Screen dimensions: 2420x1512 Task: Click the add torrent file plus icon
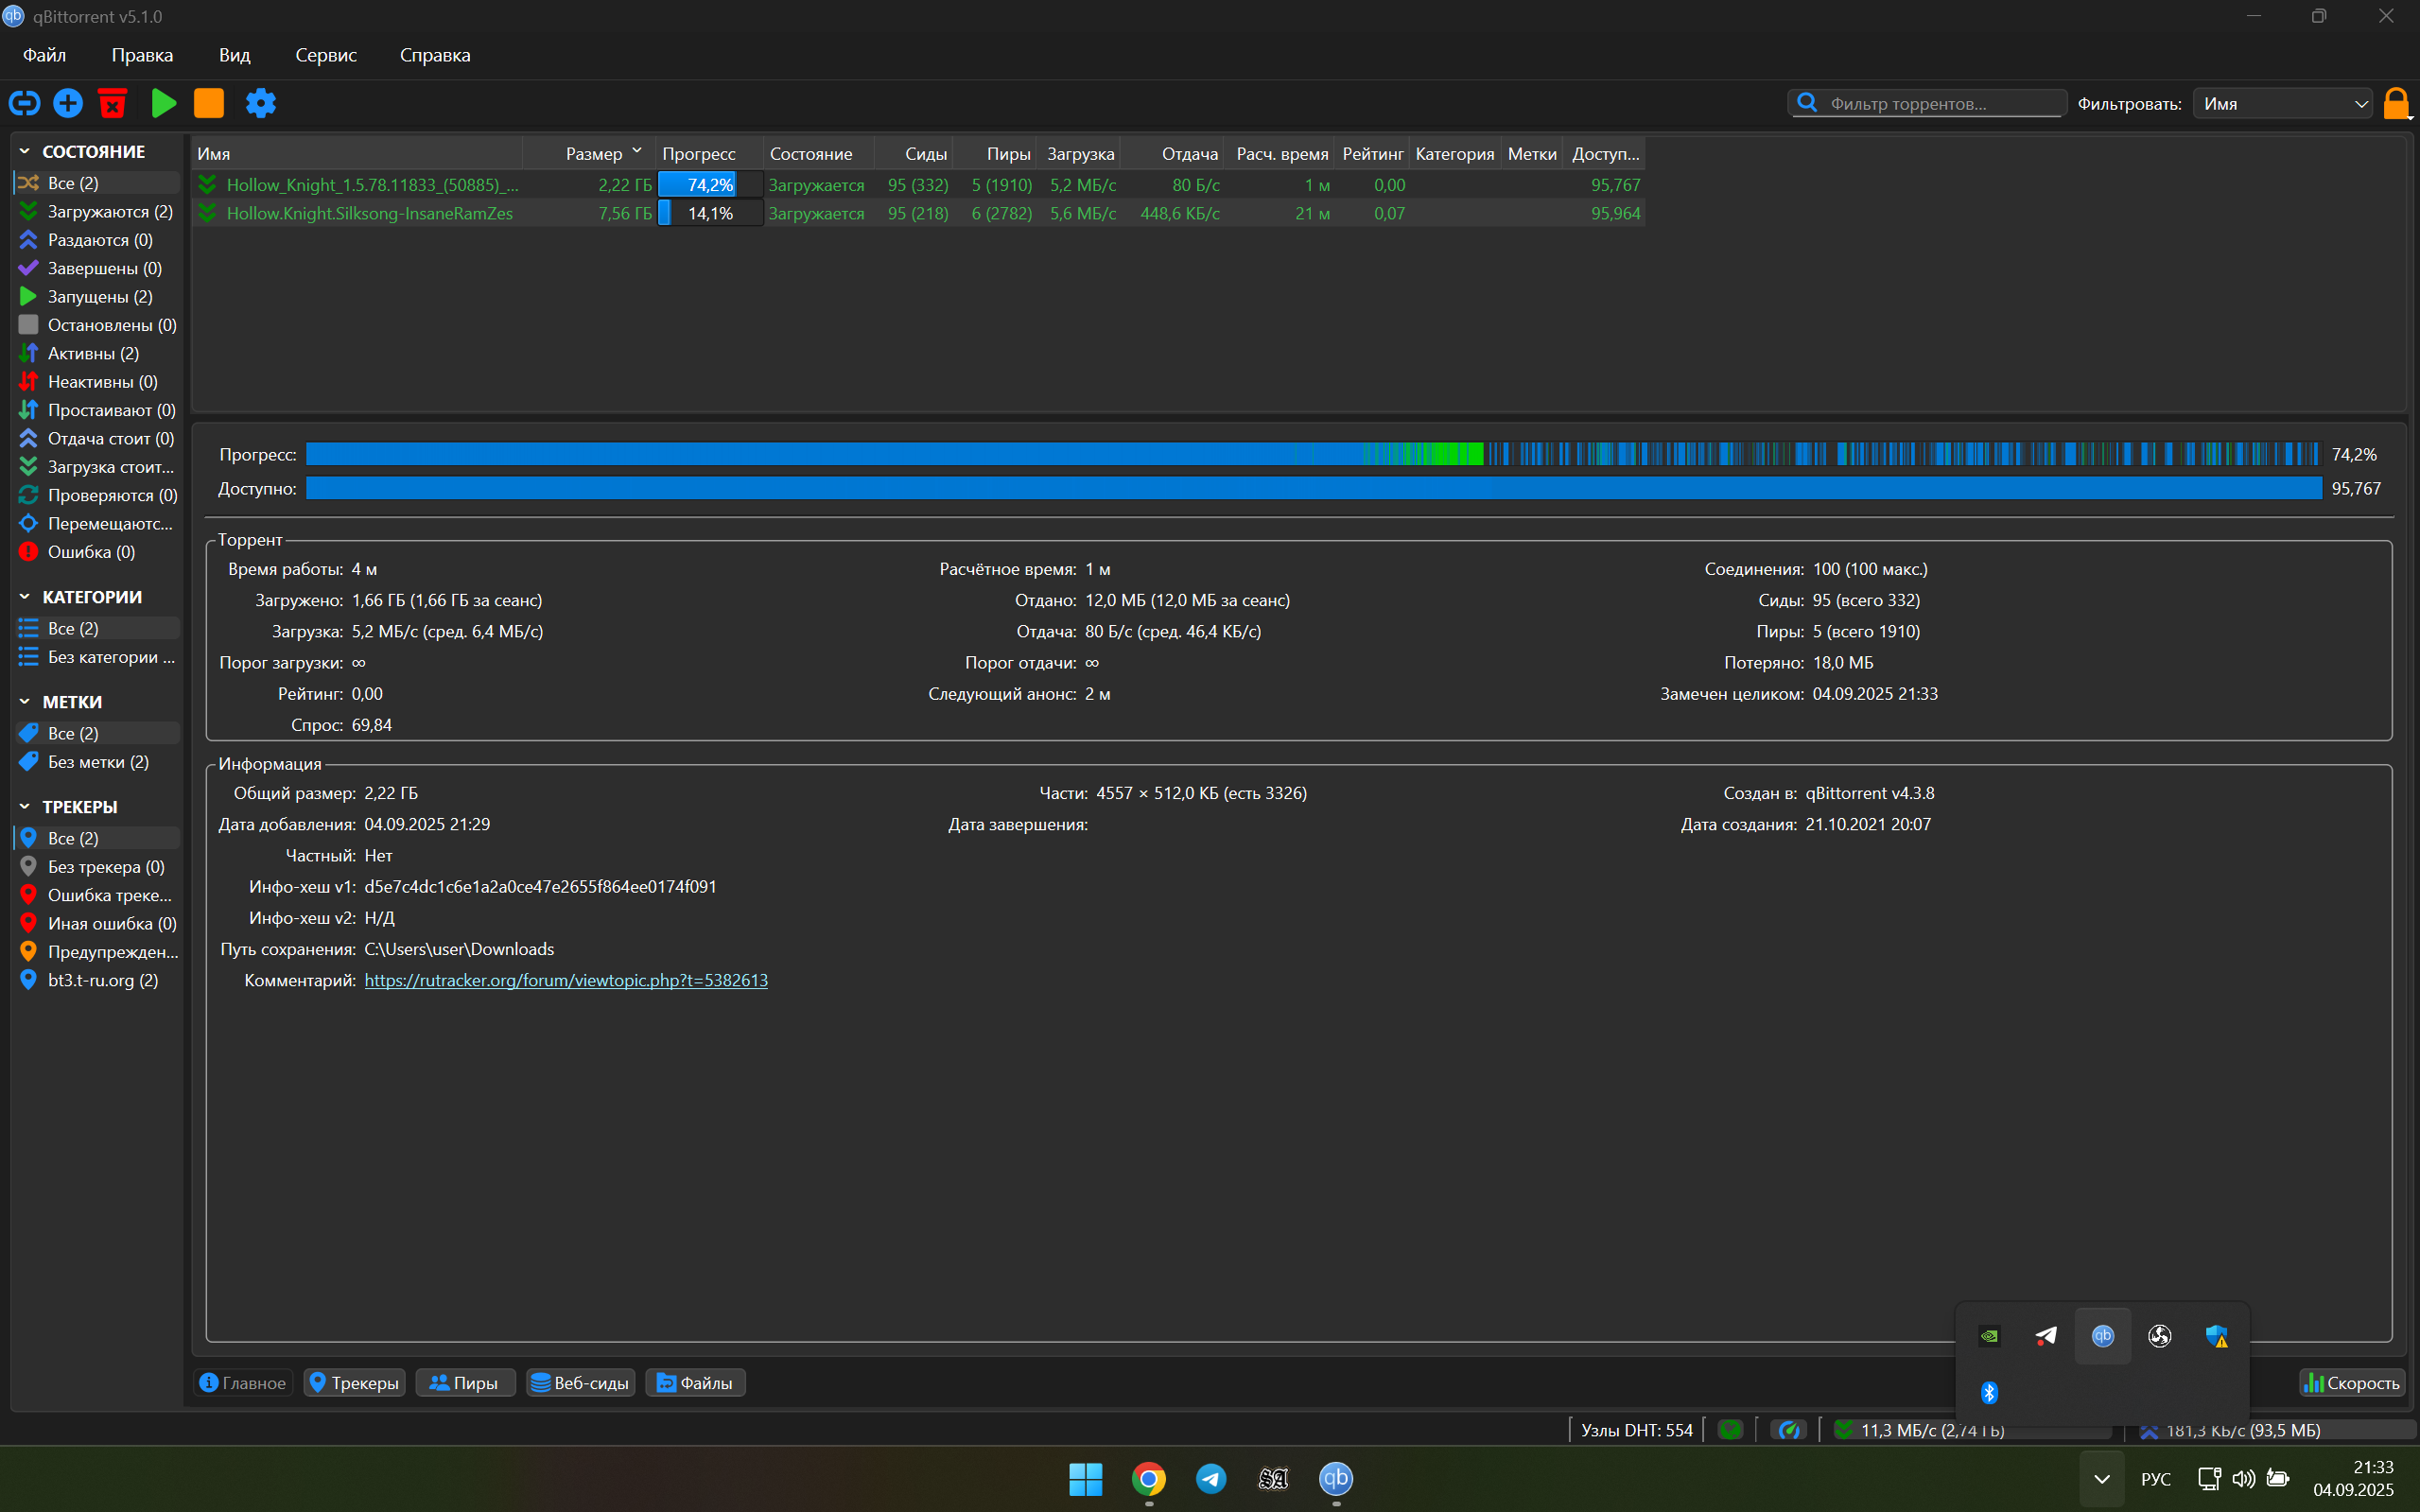pos(68,103)
